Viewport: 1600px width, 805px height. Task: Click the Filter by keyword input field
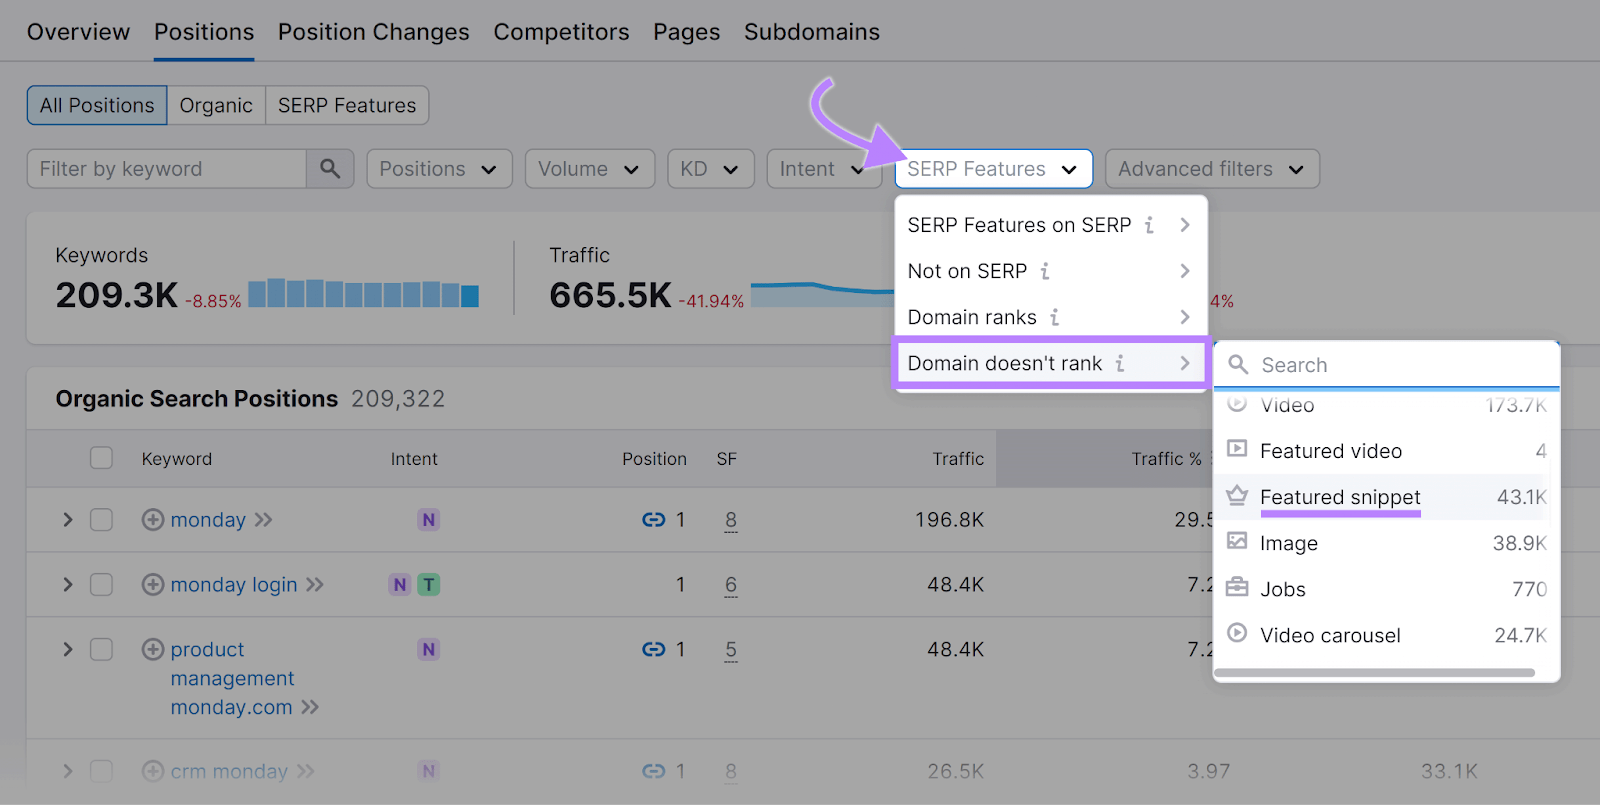166,169
